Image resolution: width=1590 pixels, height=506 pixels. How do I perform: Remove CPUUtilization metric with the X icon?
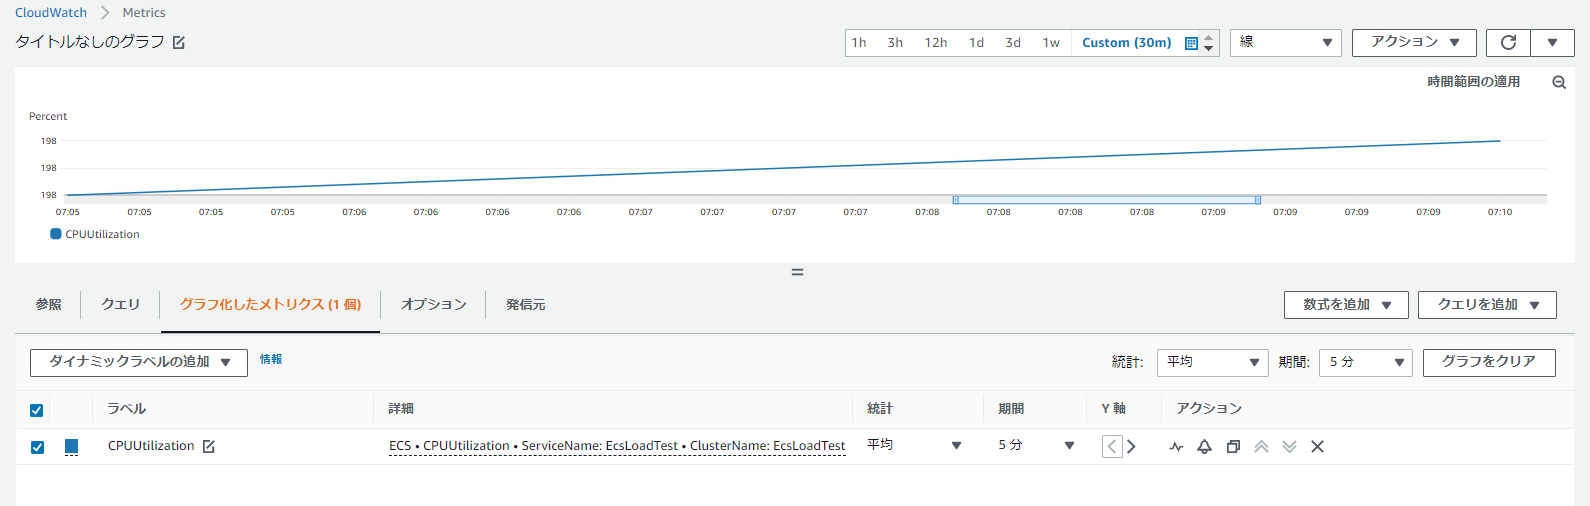pos(1317,447)
